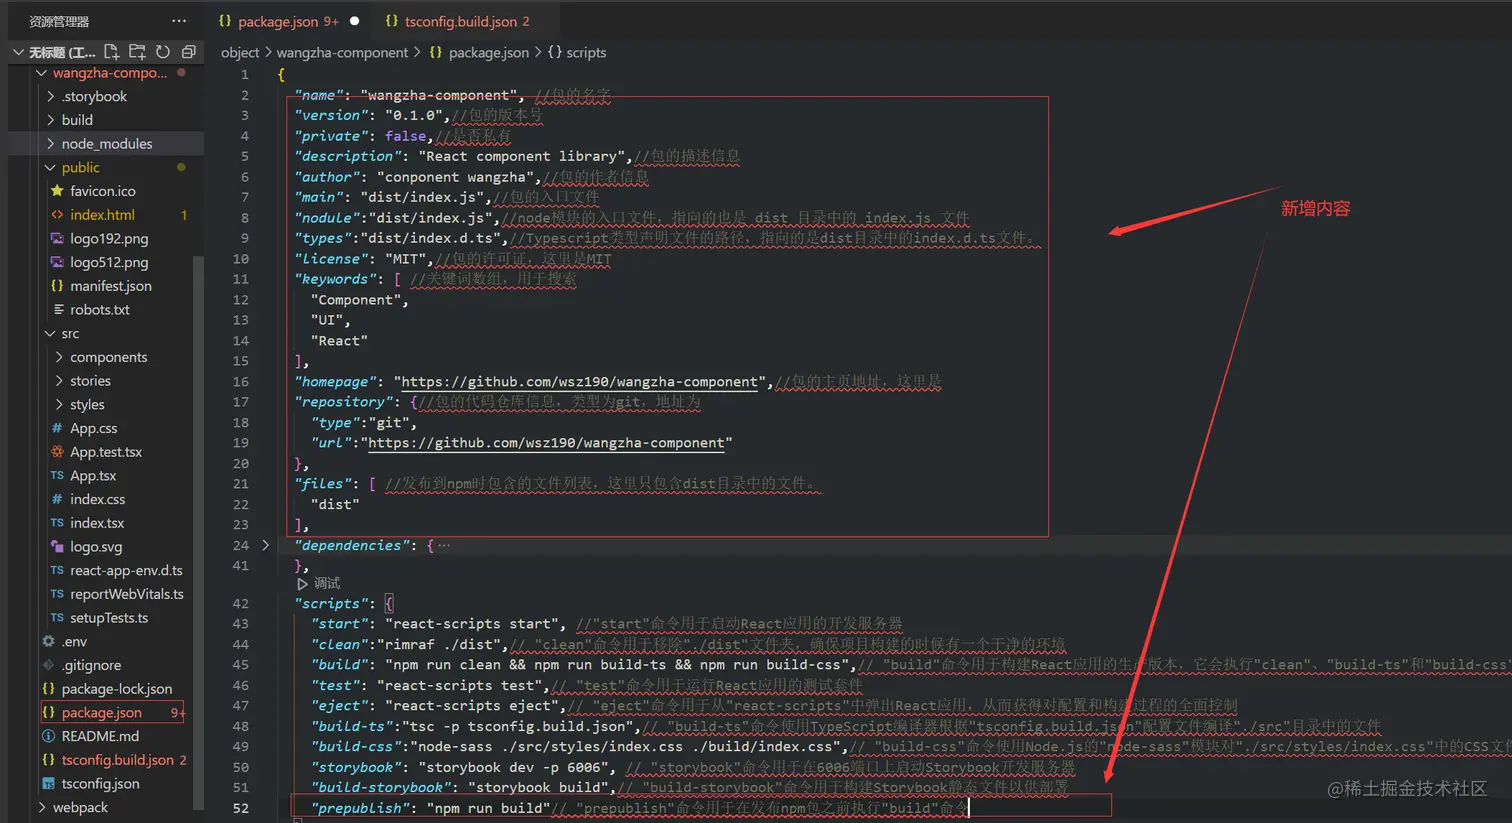Click the unsaved dot on package.json tab
1512x823 pixels.
point(354,21)
